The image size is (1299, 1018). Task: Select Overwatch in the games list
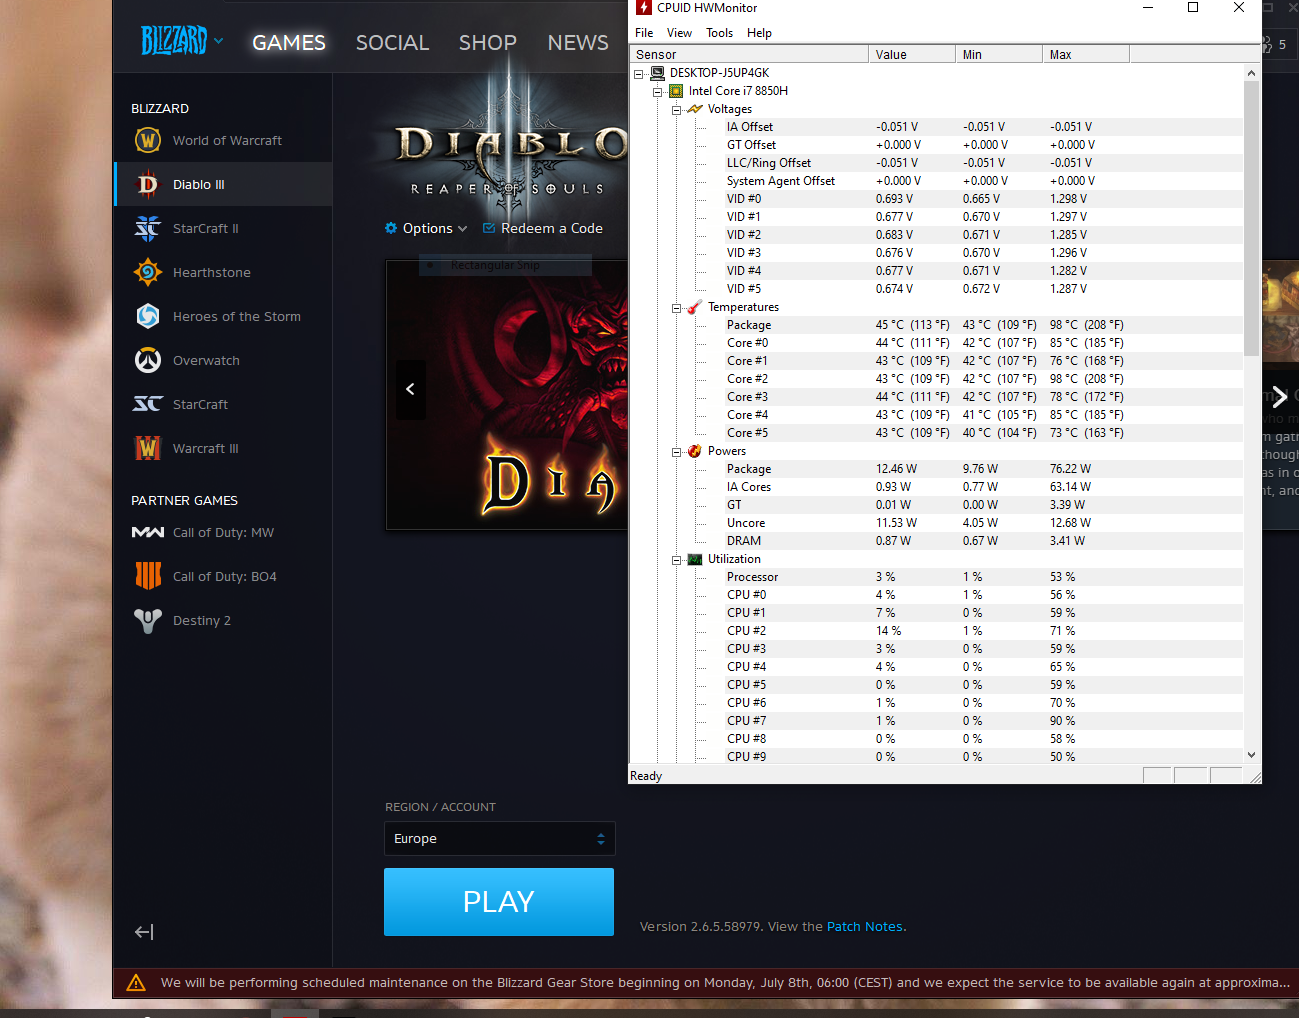tap(223, 360)
